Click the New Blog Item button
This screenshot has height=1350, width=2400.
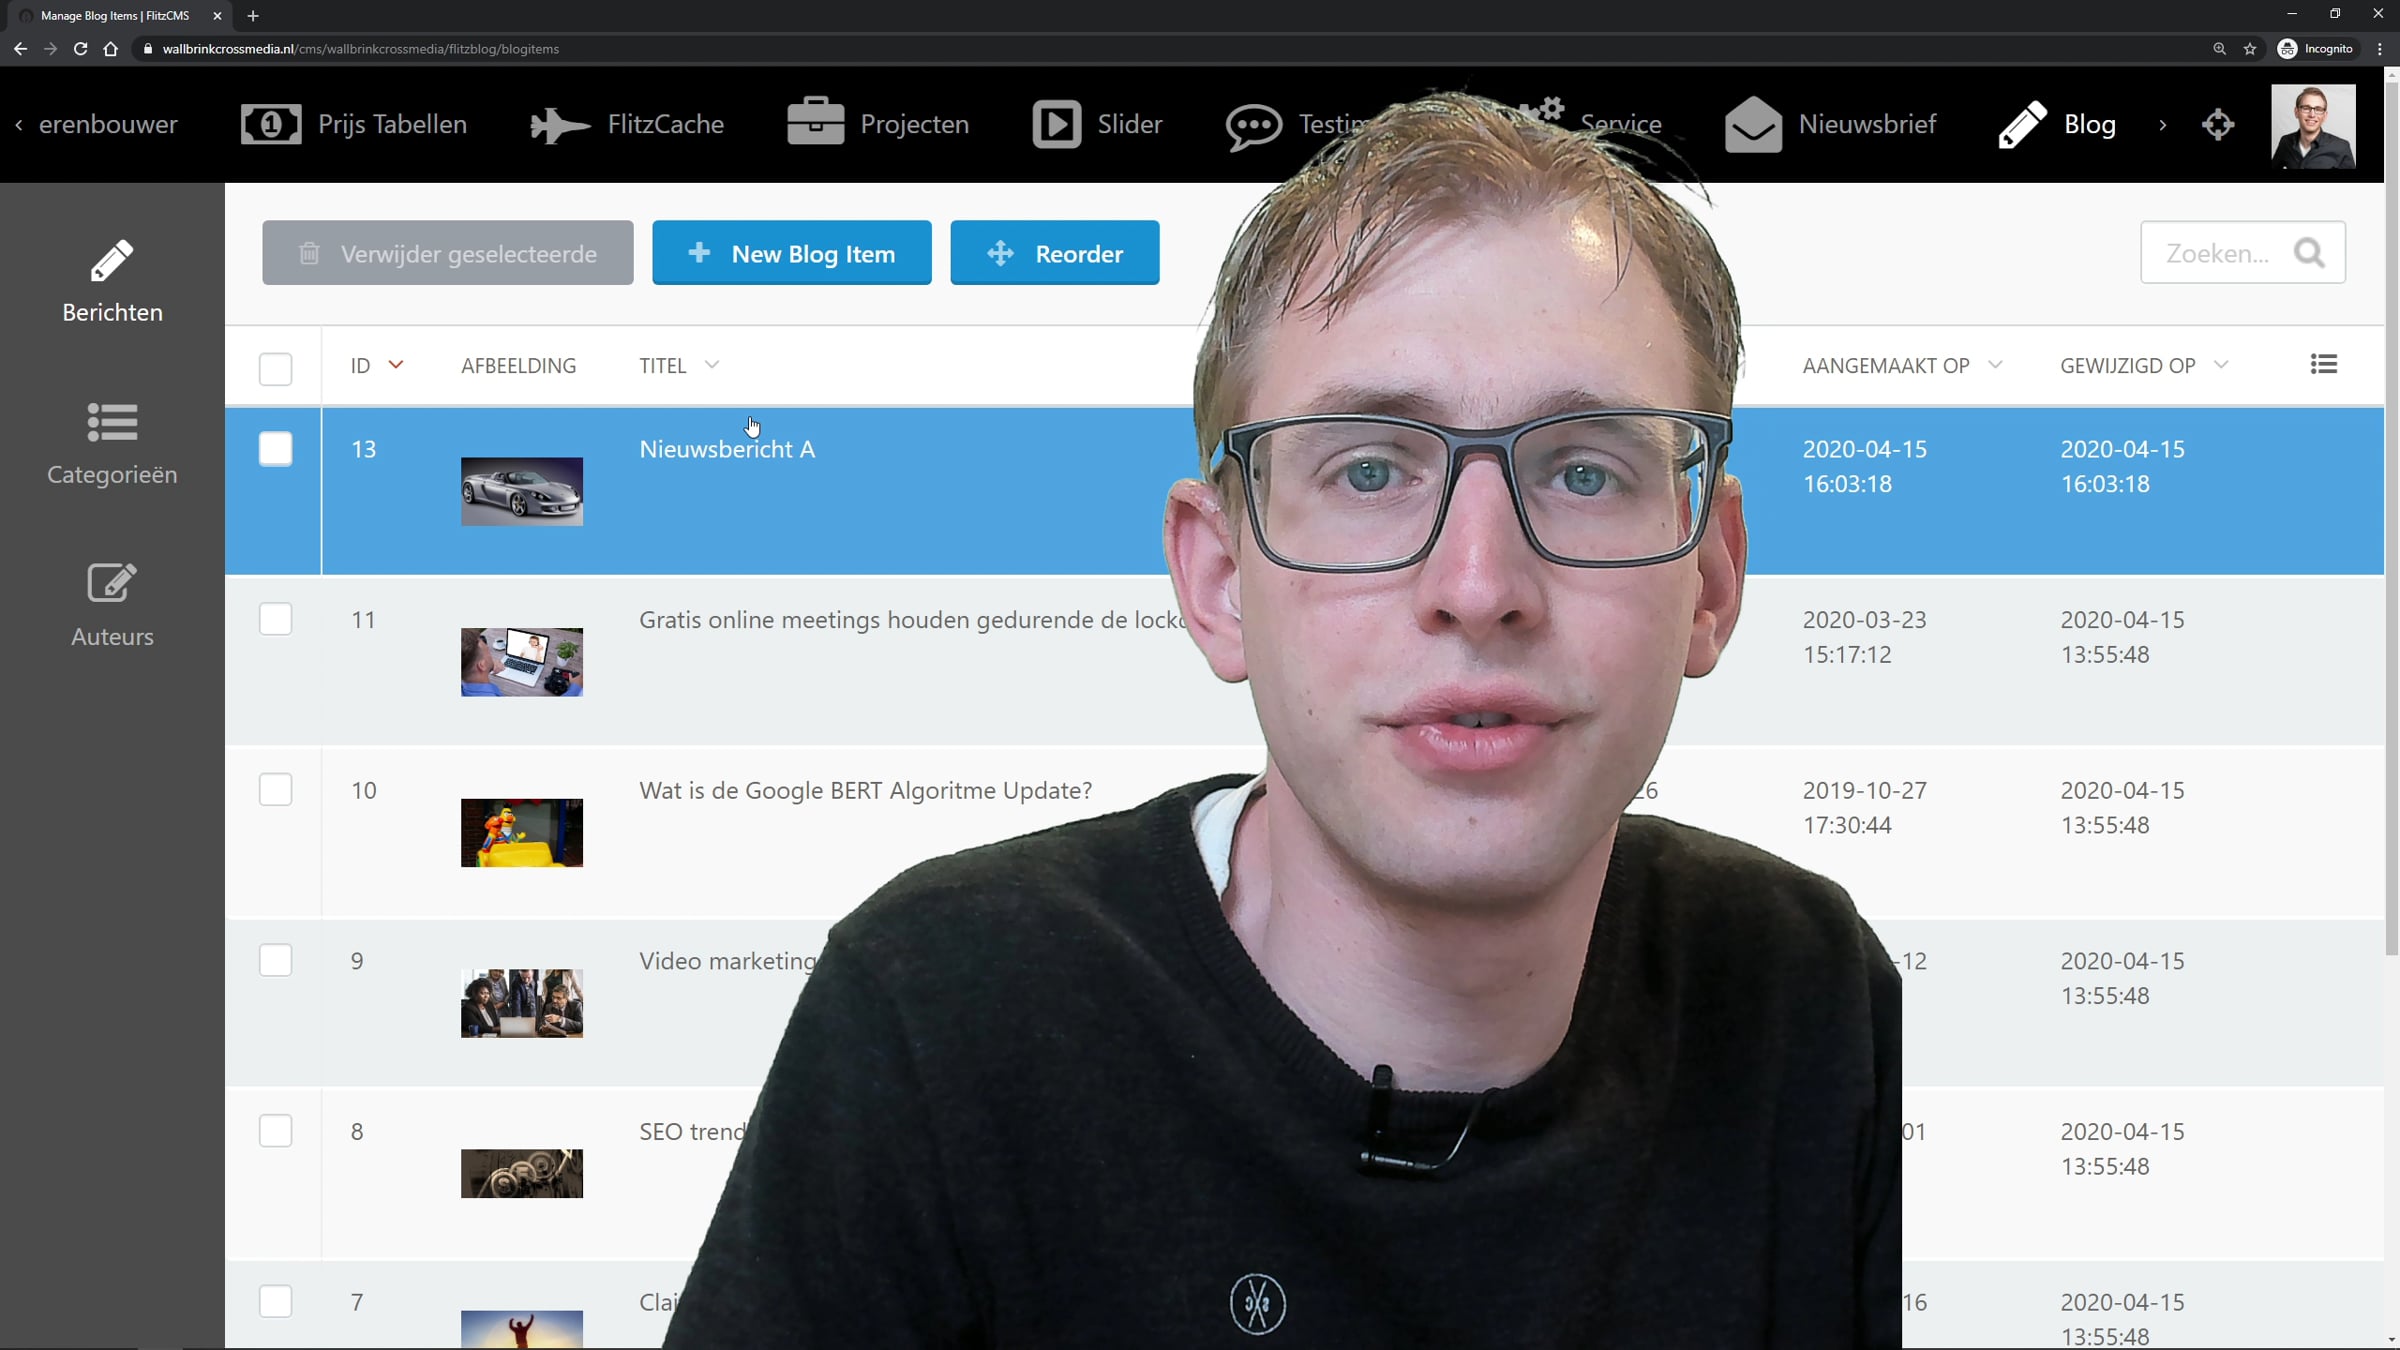pyautogui.click(x=791, y=253)
